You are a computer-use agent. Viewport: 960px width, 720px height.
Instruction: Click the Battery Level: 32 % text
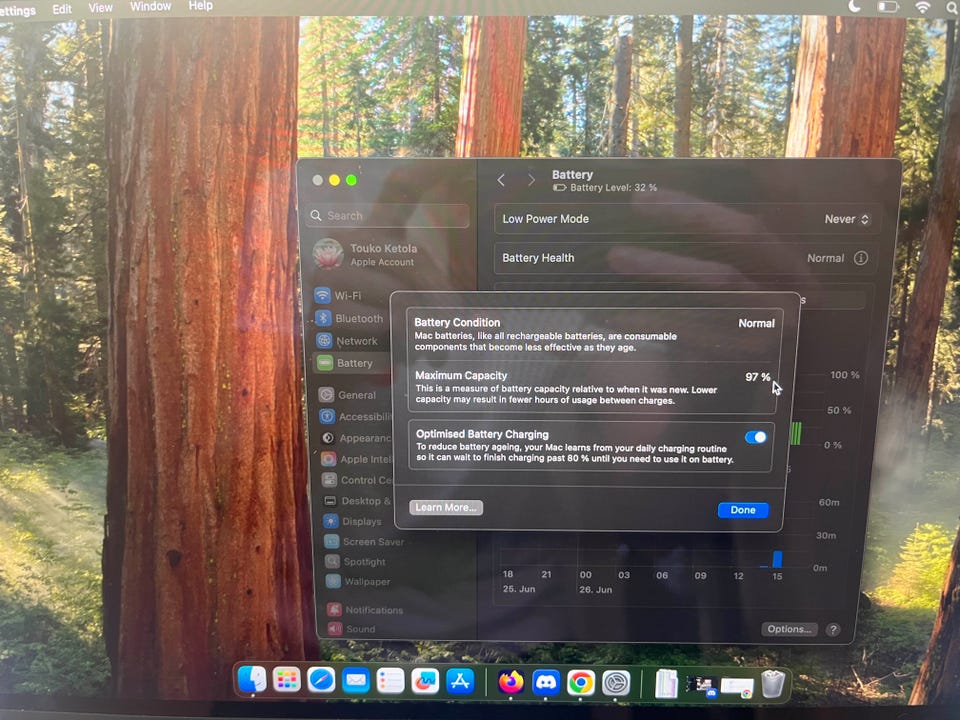pyautogui.click(x=613, y=187)
